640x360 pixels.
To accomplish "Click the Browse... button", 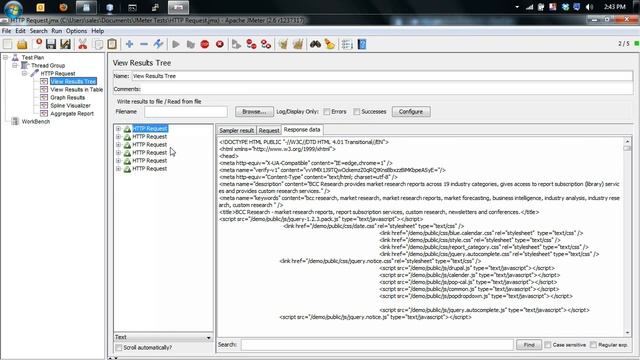I will (x=254, y=111).
